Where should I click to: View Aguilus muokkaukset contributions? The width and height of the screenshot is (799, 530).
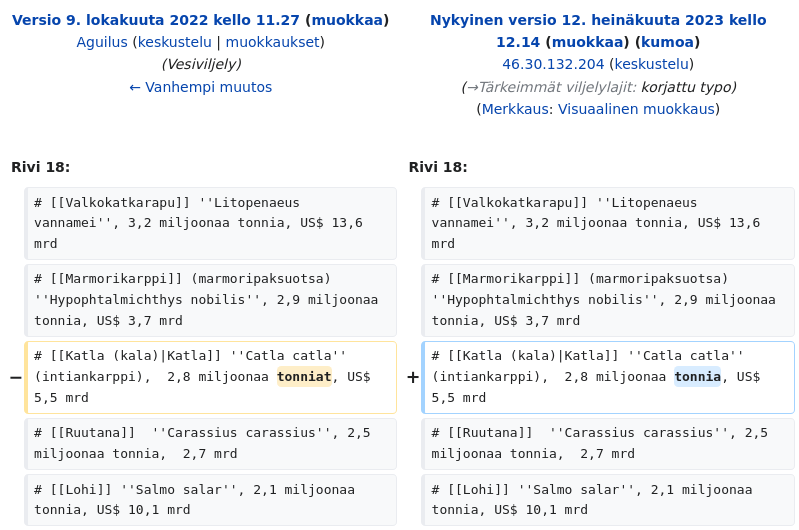click(x=273, y=42)
